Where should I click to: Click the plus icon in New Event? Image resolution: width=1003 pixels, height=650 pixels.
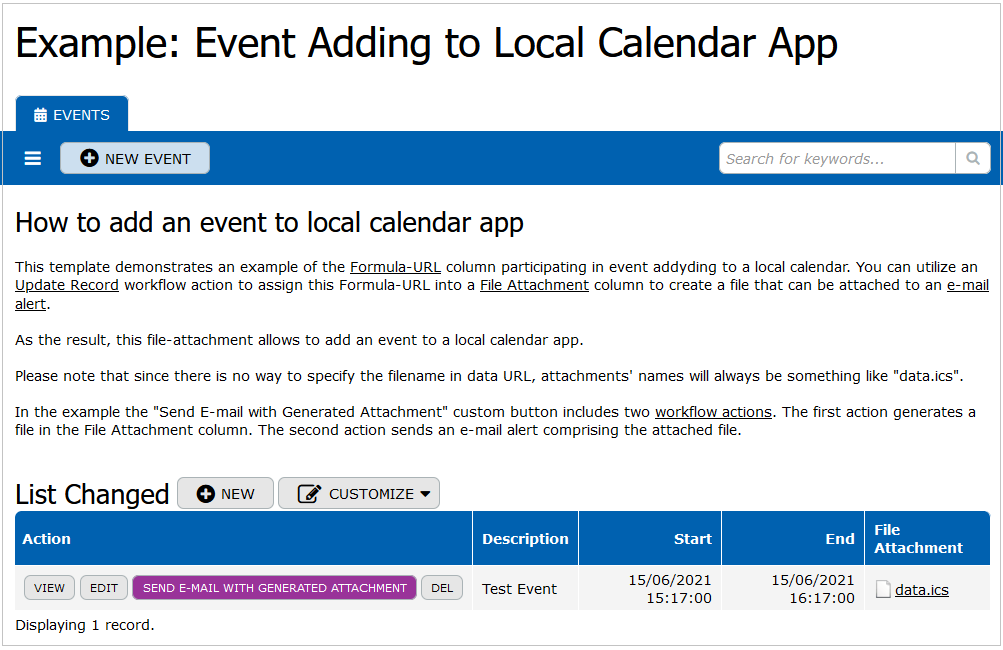(x=89, y=158)
